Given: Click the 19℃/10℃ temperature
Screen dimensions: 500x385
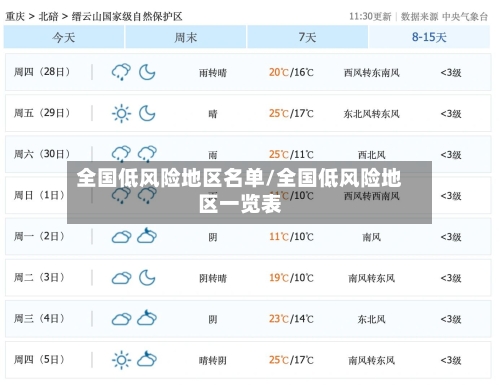Looking at the screenshot, I should point(291,278).
